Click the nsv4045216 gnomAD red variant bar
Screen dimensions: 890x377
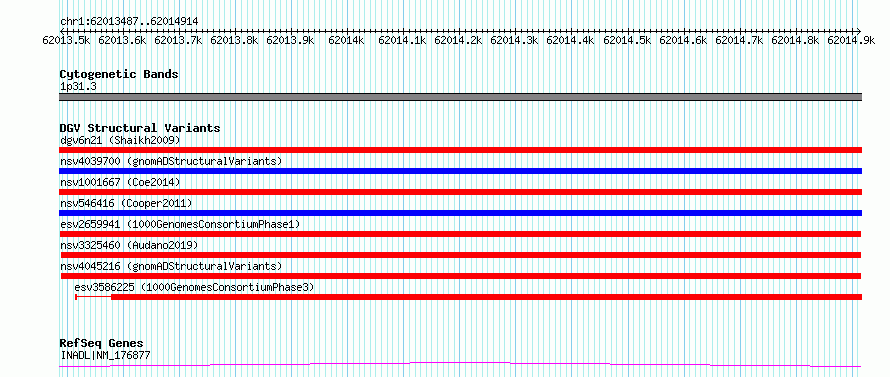click(x=460, y=276)
